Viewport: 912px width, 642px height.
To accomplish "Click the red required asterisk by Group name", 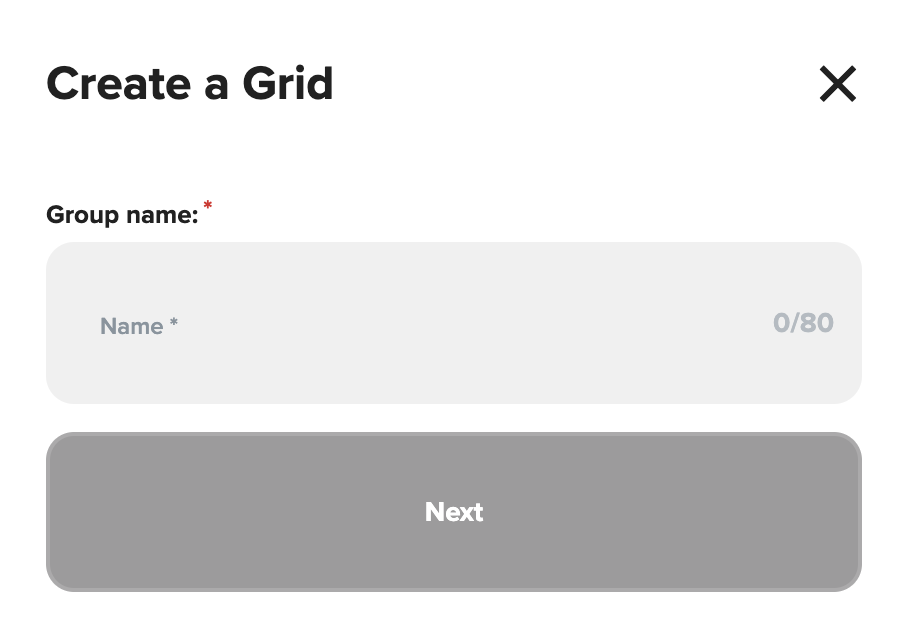I will point(208,206).
